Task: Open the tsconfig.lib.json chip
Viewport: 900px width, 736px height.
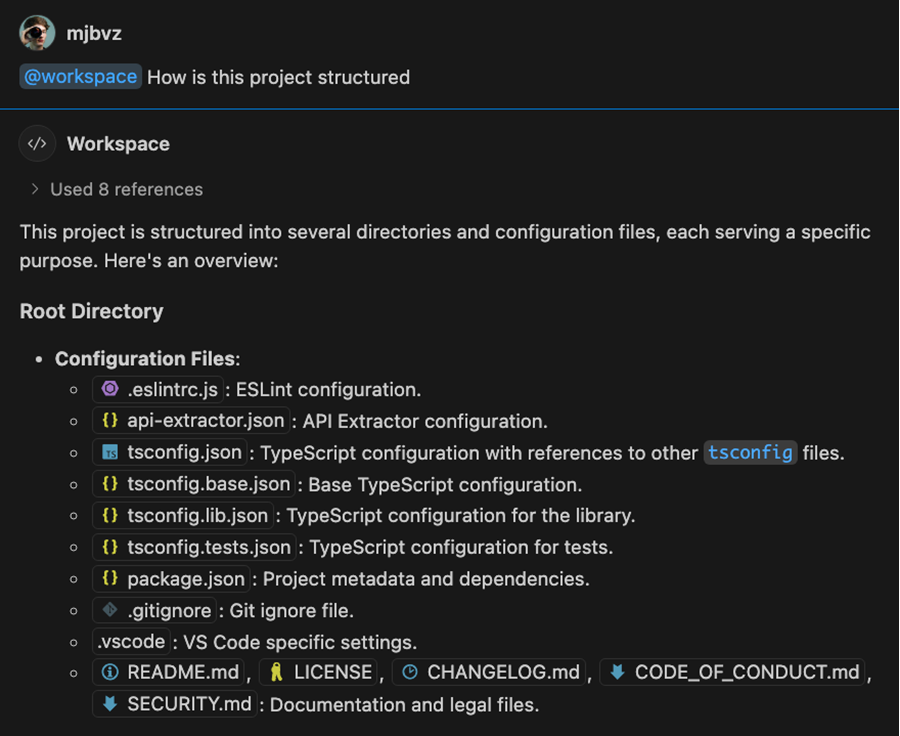Action: tap(188, 516)
